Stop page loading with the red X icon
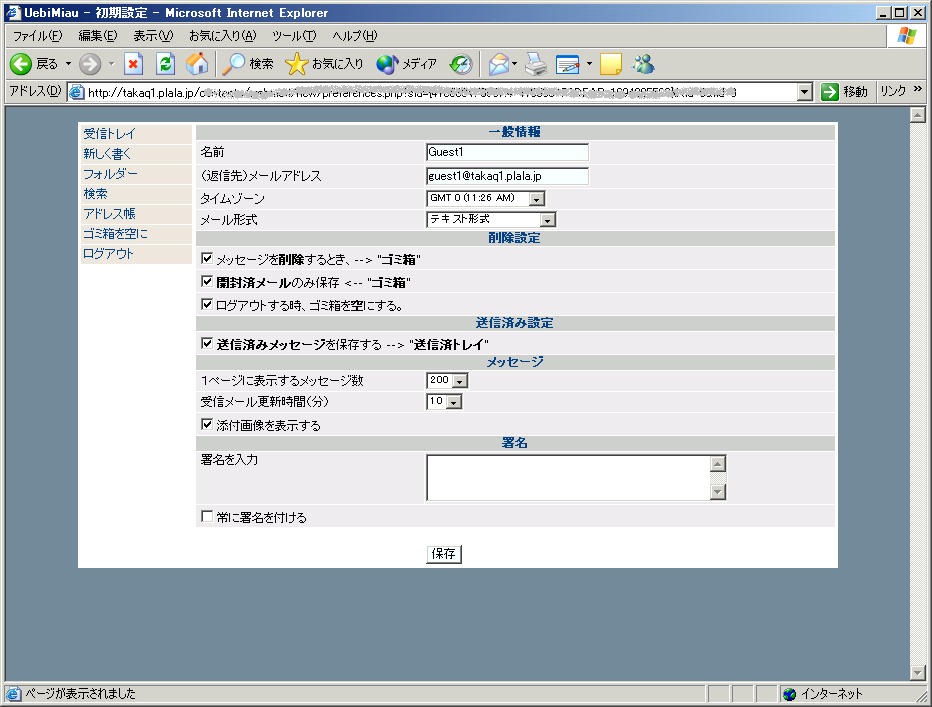 pyautogui.click(x=133, y=64)
